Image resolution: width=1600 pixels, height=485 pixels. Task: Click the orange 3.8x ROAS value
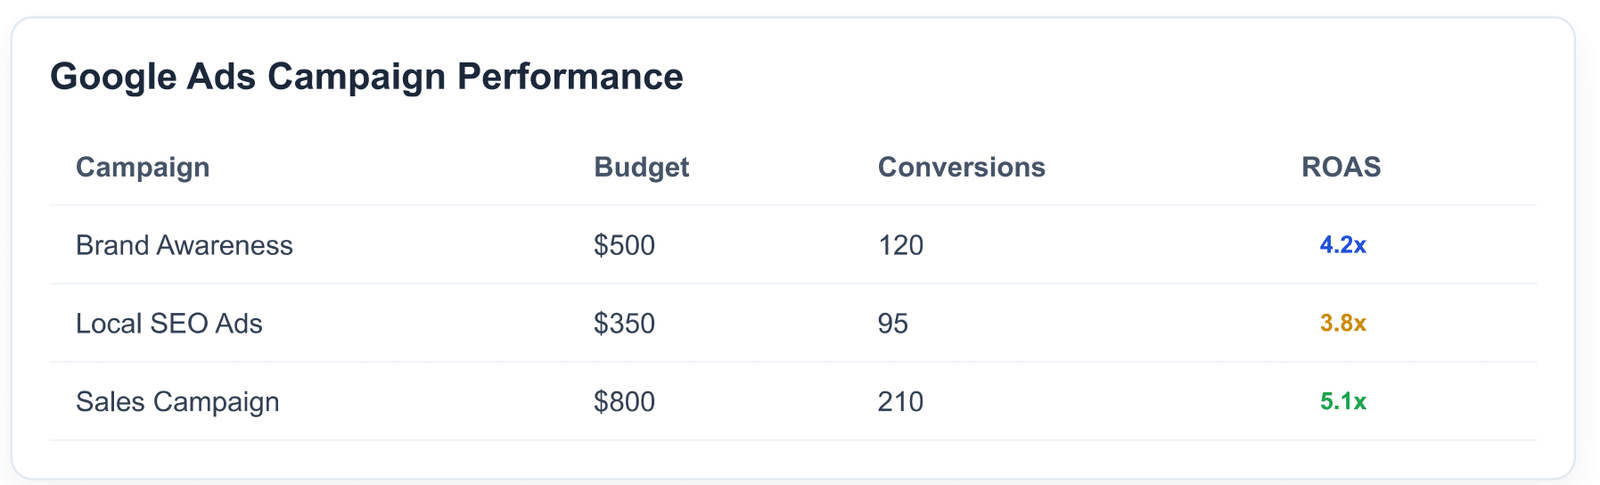pos(1342,323)
